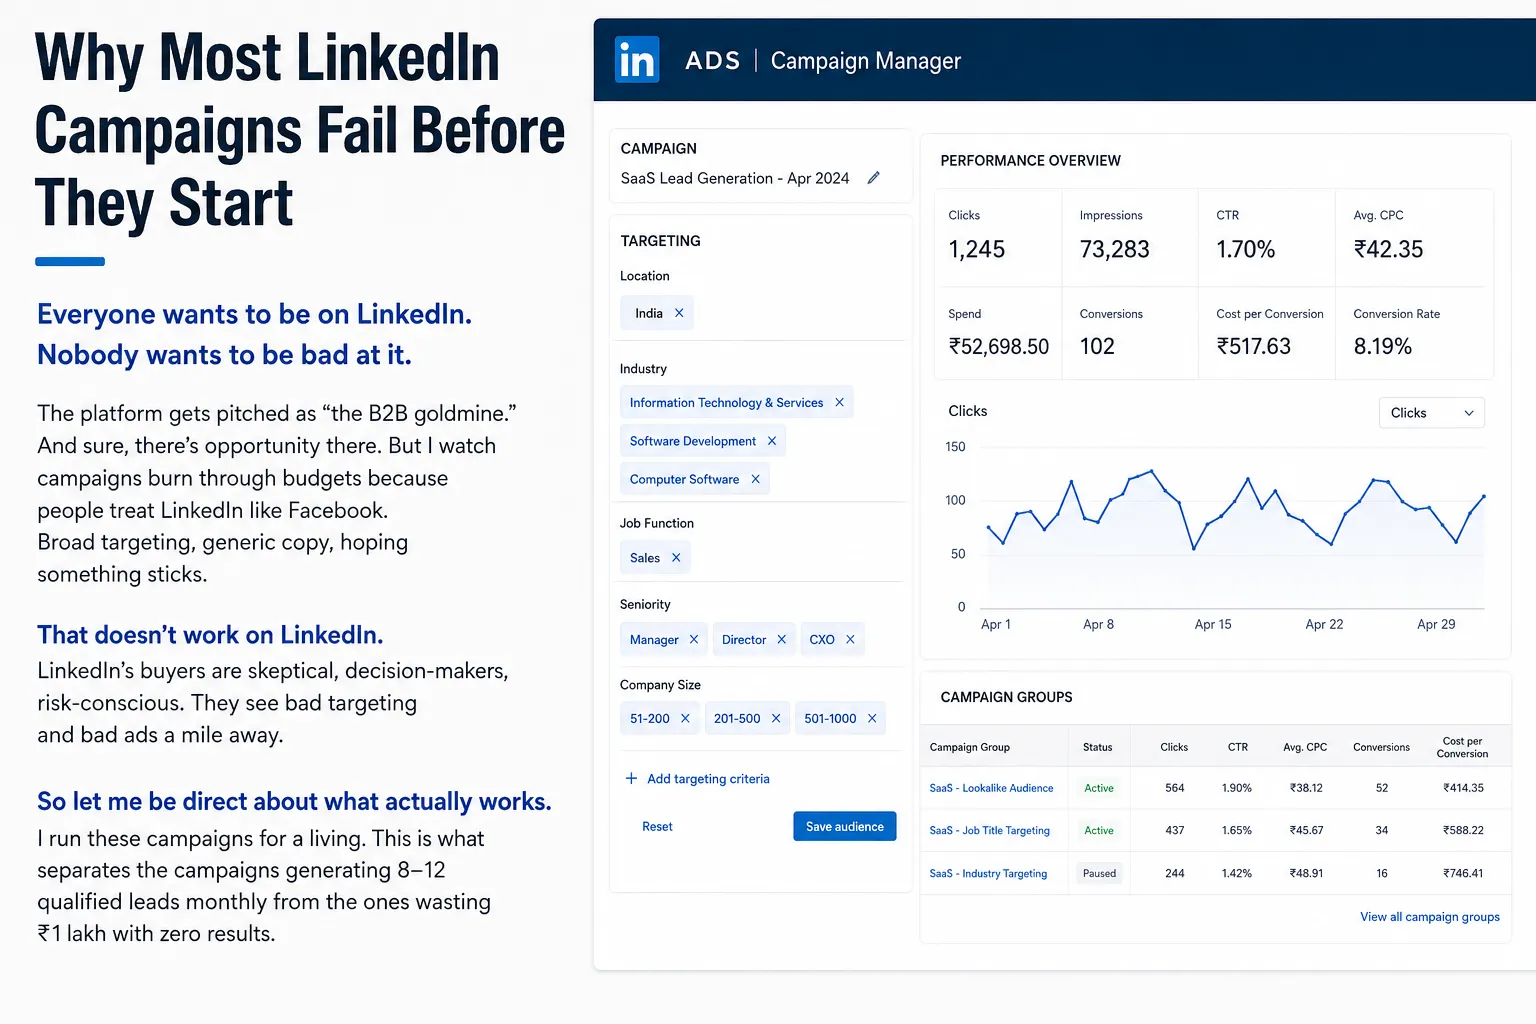Click the Reset button

pos(657,827)
